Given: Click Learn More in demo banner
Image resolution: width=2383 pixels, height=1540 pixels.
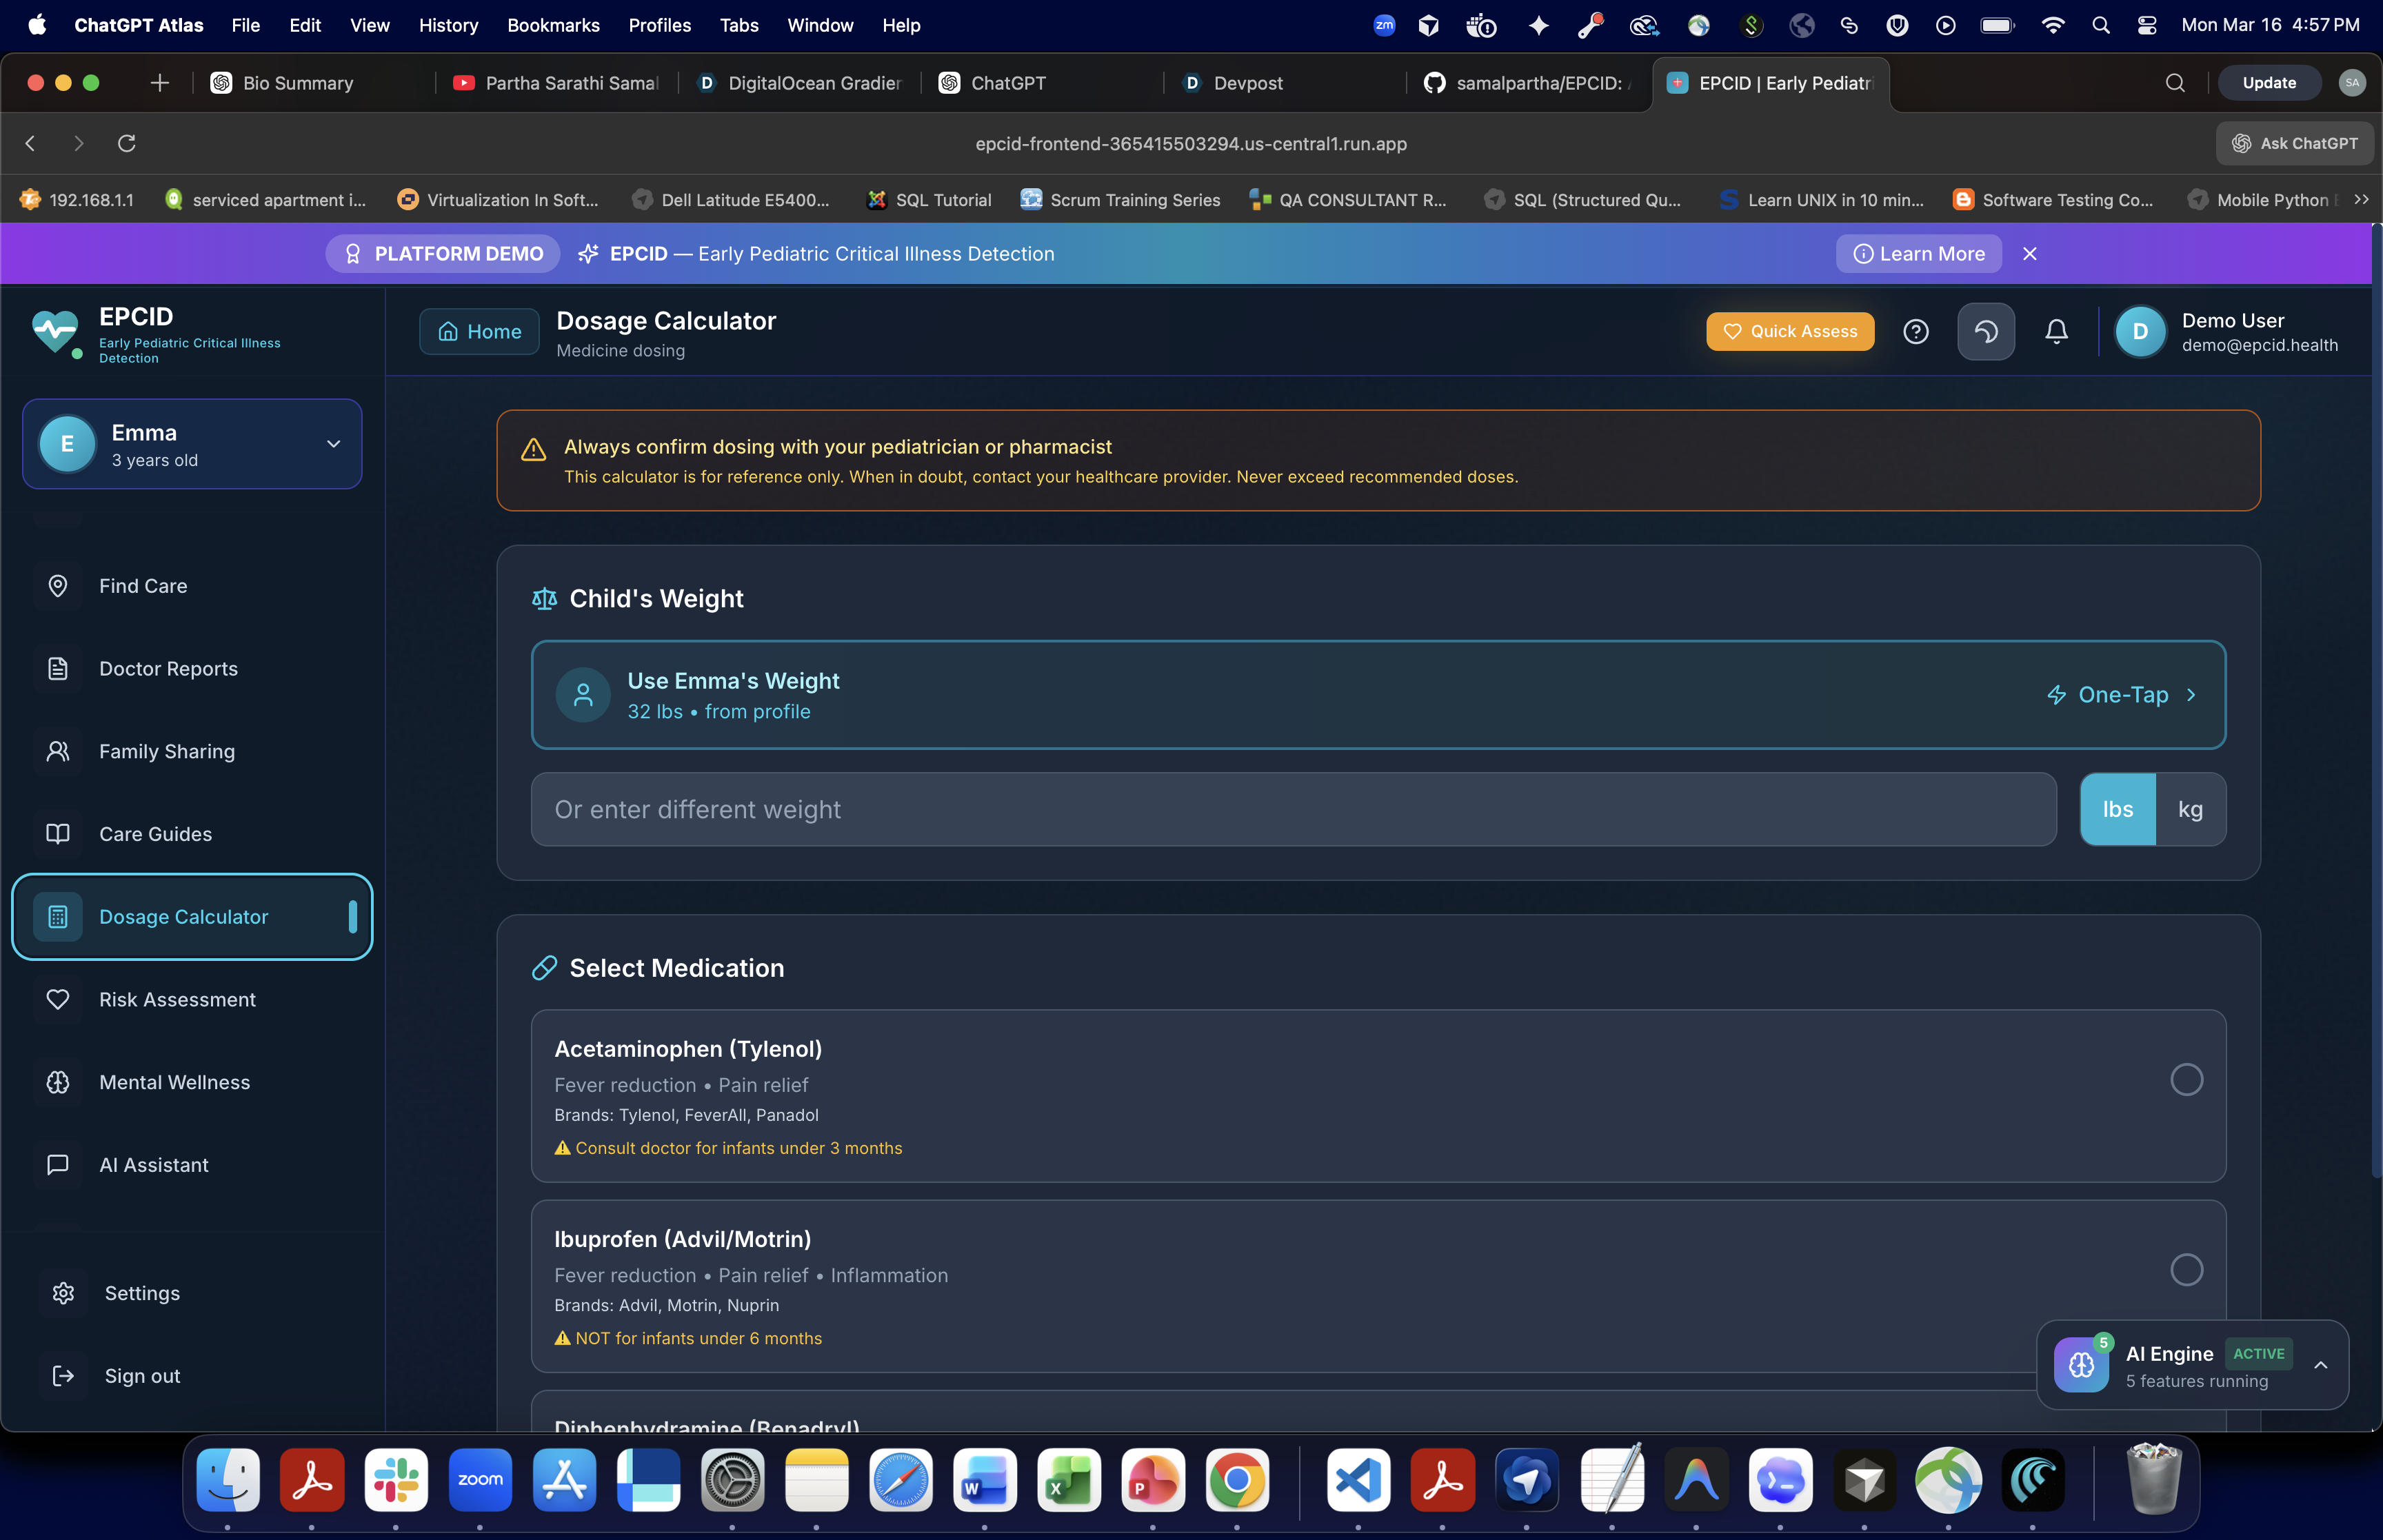Looking at the screenshot, I should click(1918, 254).
